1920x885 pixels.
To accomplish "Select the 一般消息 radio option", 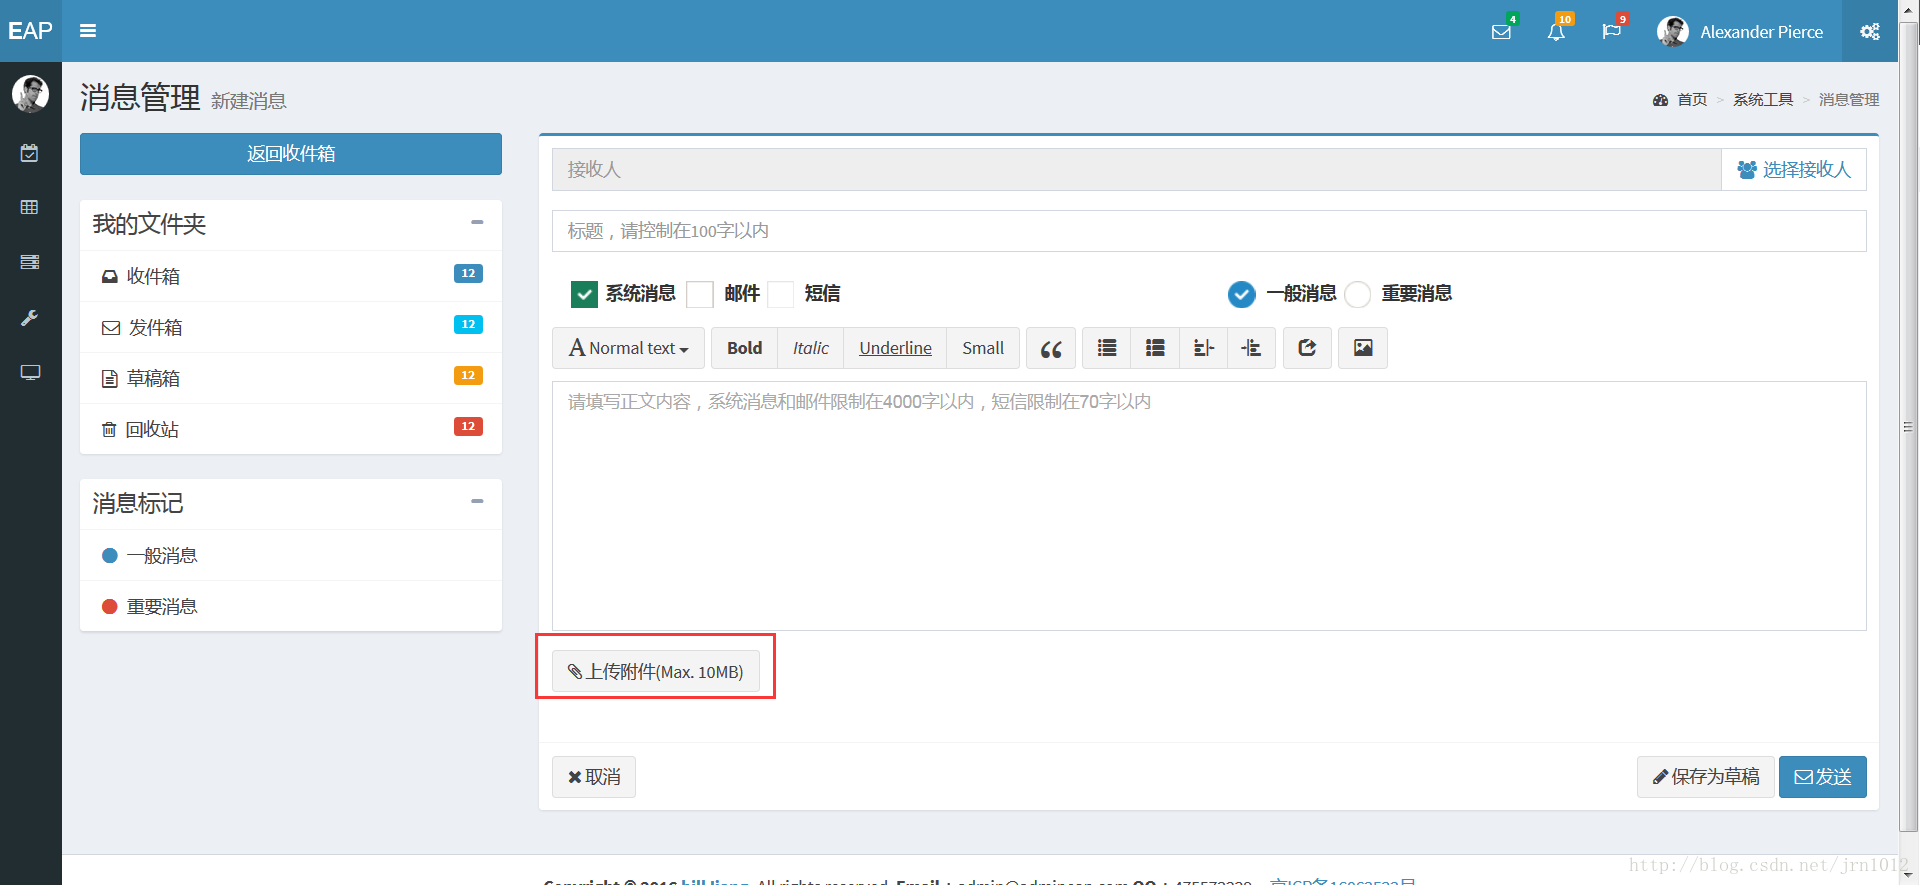I will 1241,294.
